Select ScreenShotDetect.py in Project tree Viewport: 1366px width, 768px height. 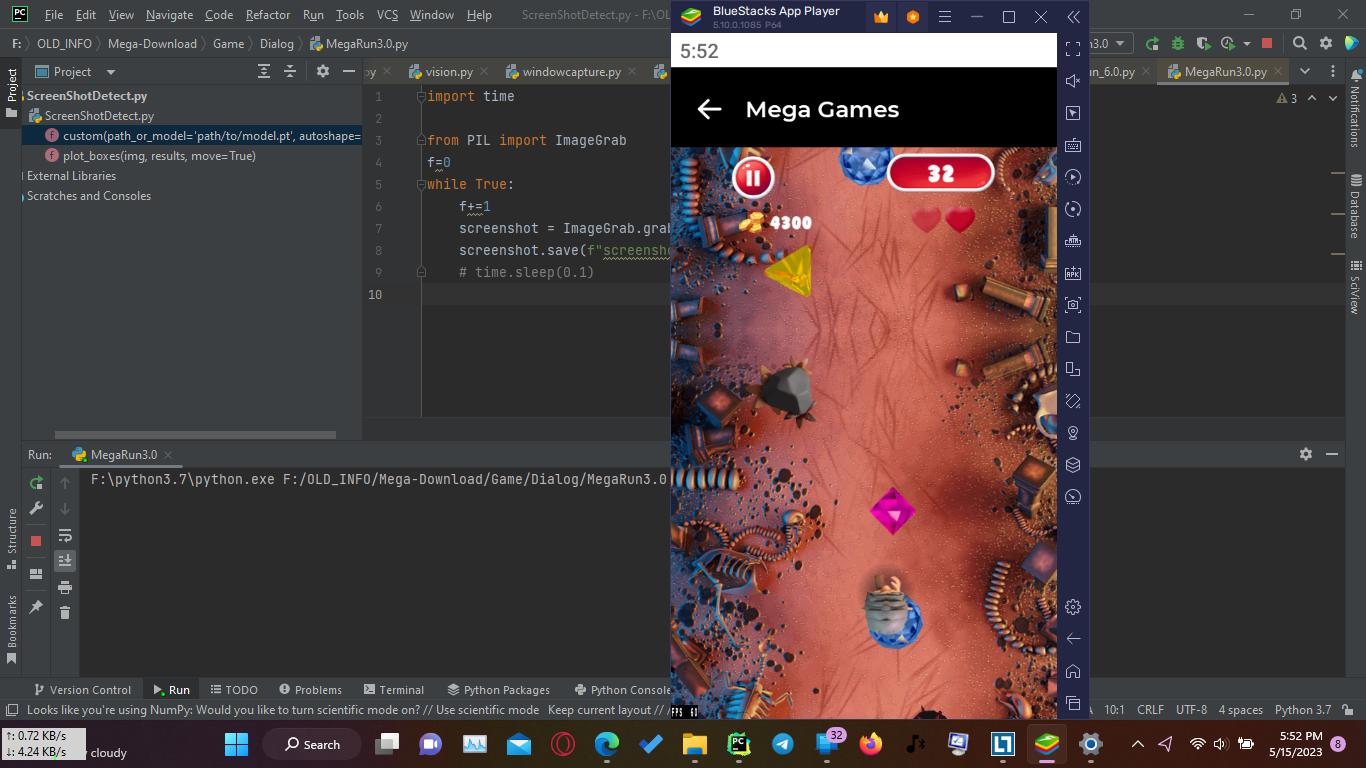(x=99, y=116)
